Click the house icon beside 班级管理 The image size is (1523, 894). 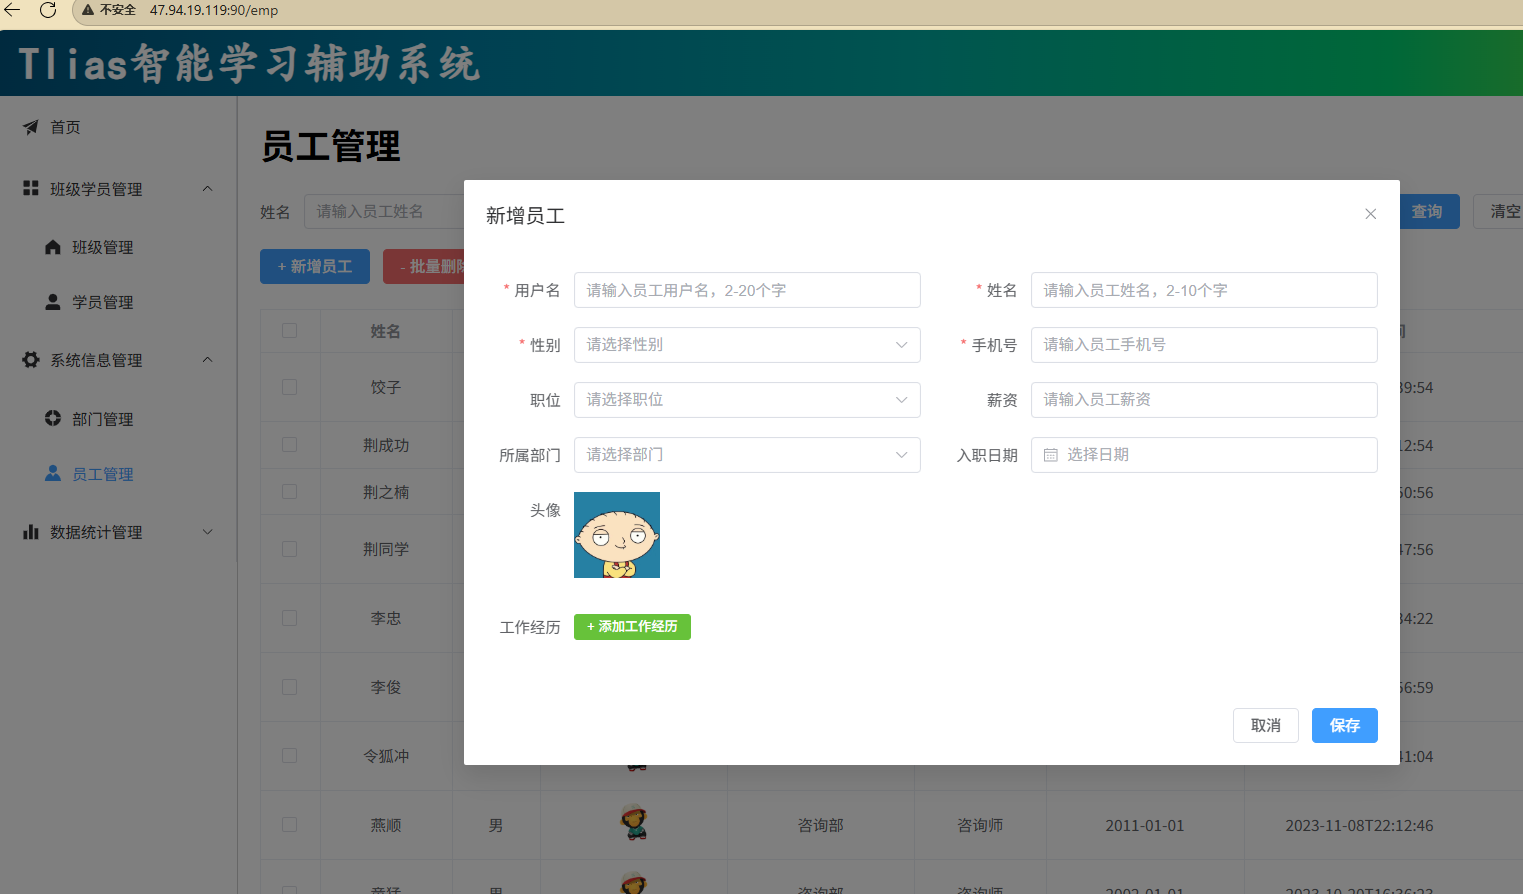click(x=53, y=247)
